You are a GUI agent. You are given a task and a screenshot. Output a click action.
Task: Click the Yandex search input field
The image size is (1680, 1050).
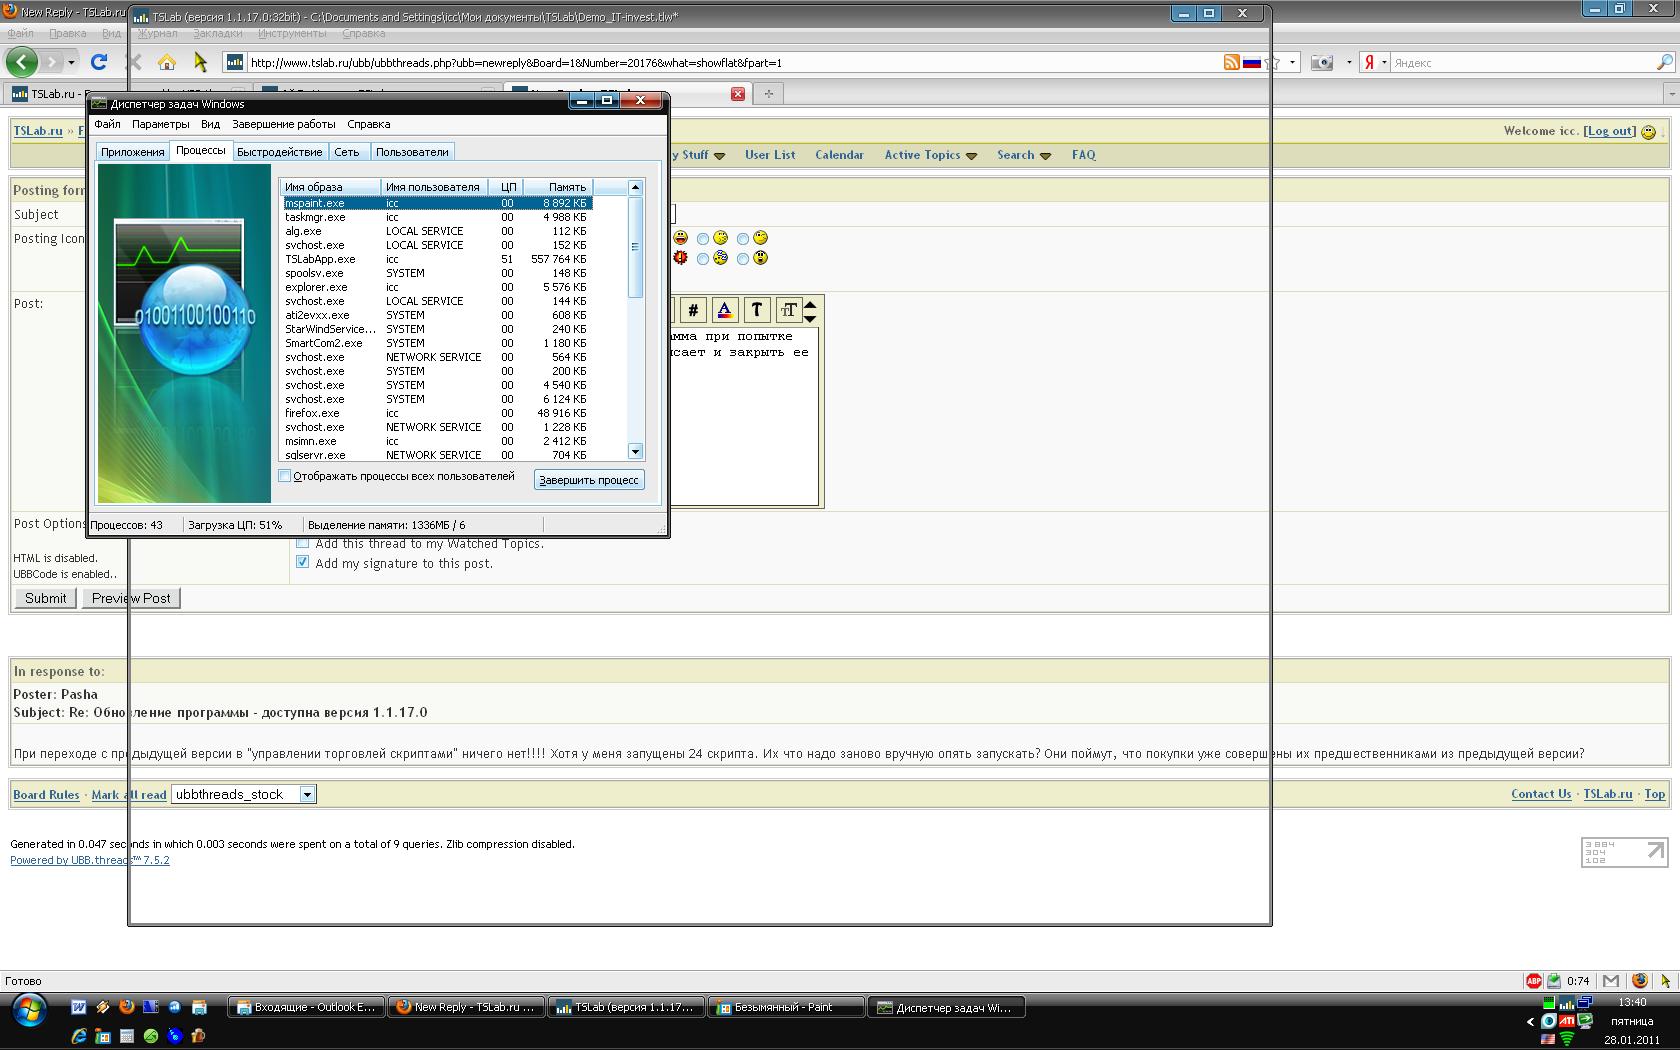[1522, 62]
